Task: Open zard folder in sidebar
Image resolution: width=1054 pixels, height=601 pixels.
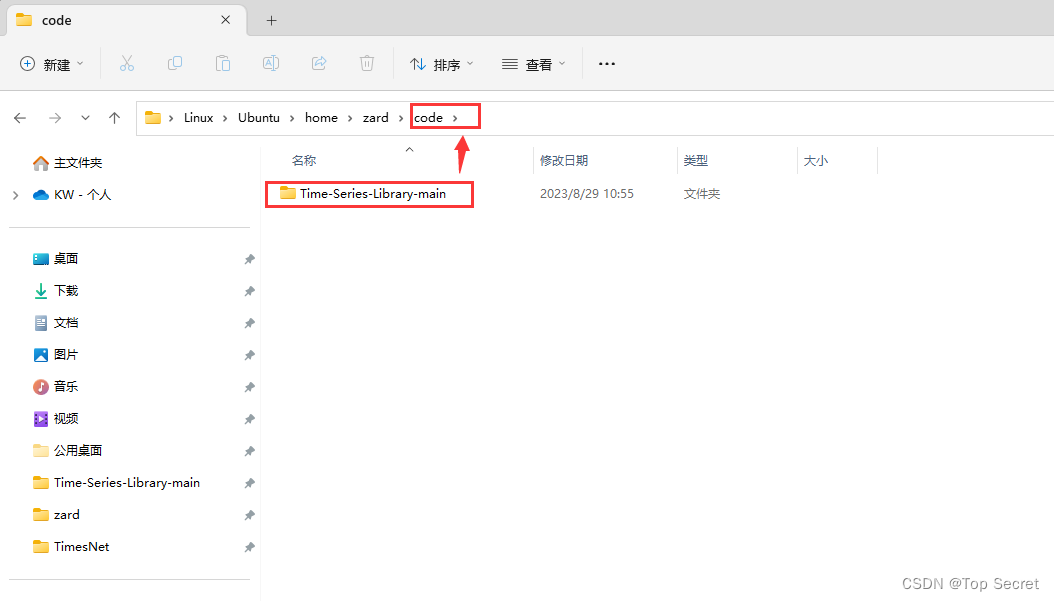Action: [x=56, y=515]
